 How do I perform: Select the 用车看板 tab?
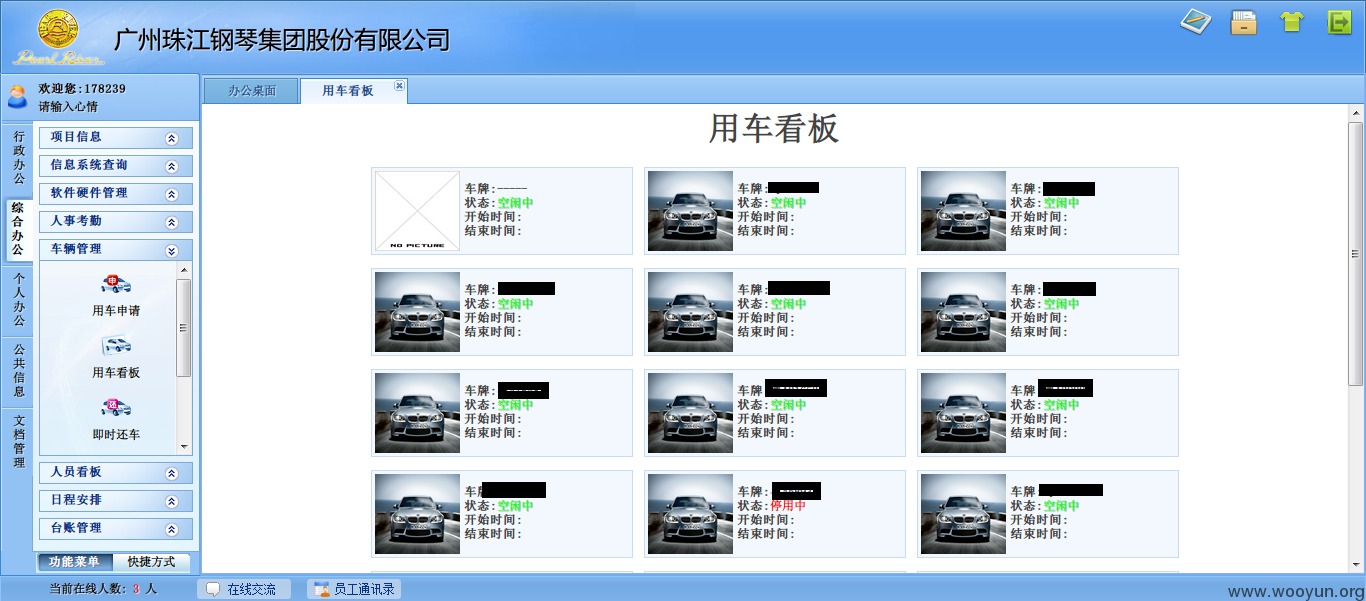tap(348, 91)
